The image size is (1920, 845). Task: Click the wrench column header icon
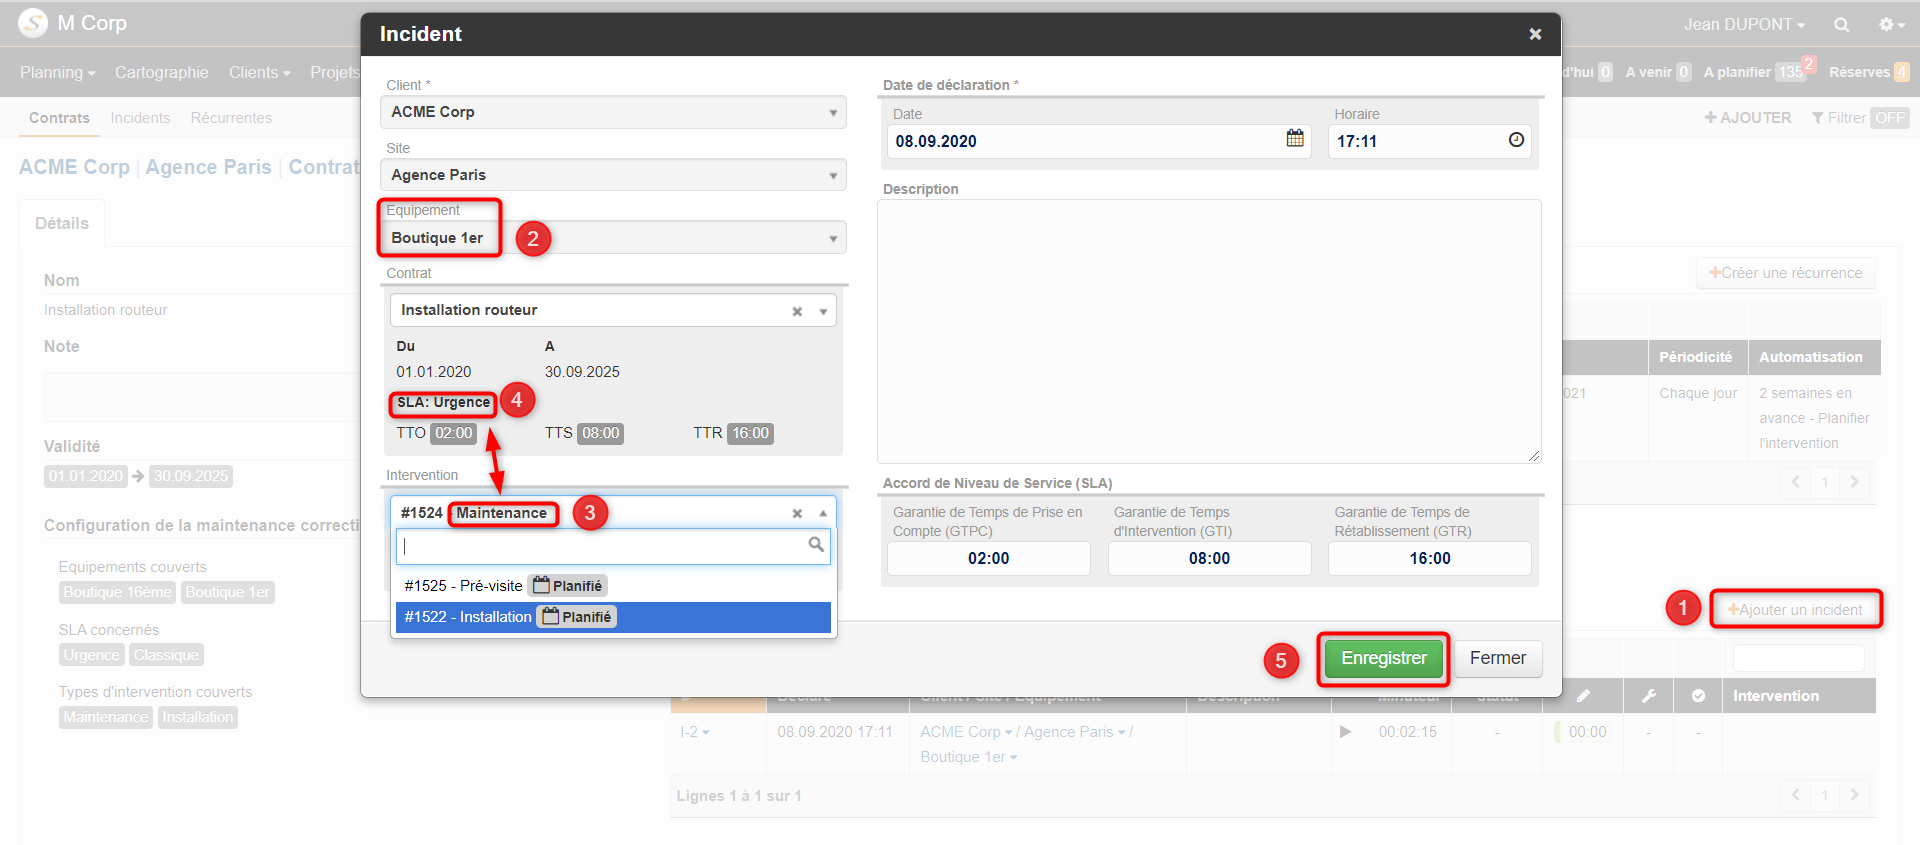[1649, 696]
